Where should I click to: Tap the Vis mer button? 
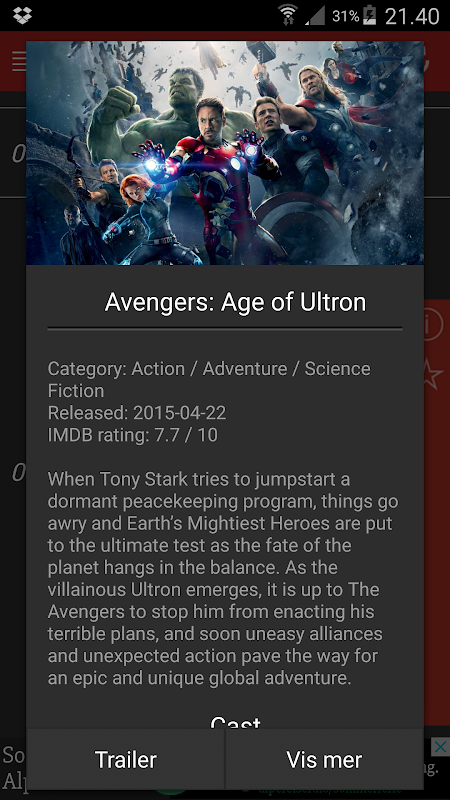pyautogui.click(x=324, y=760)
